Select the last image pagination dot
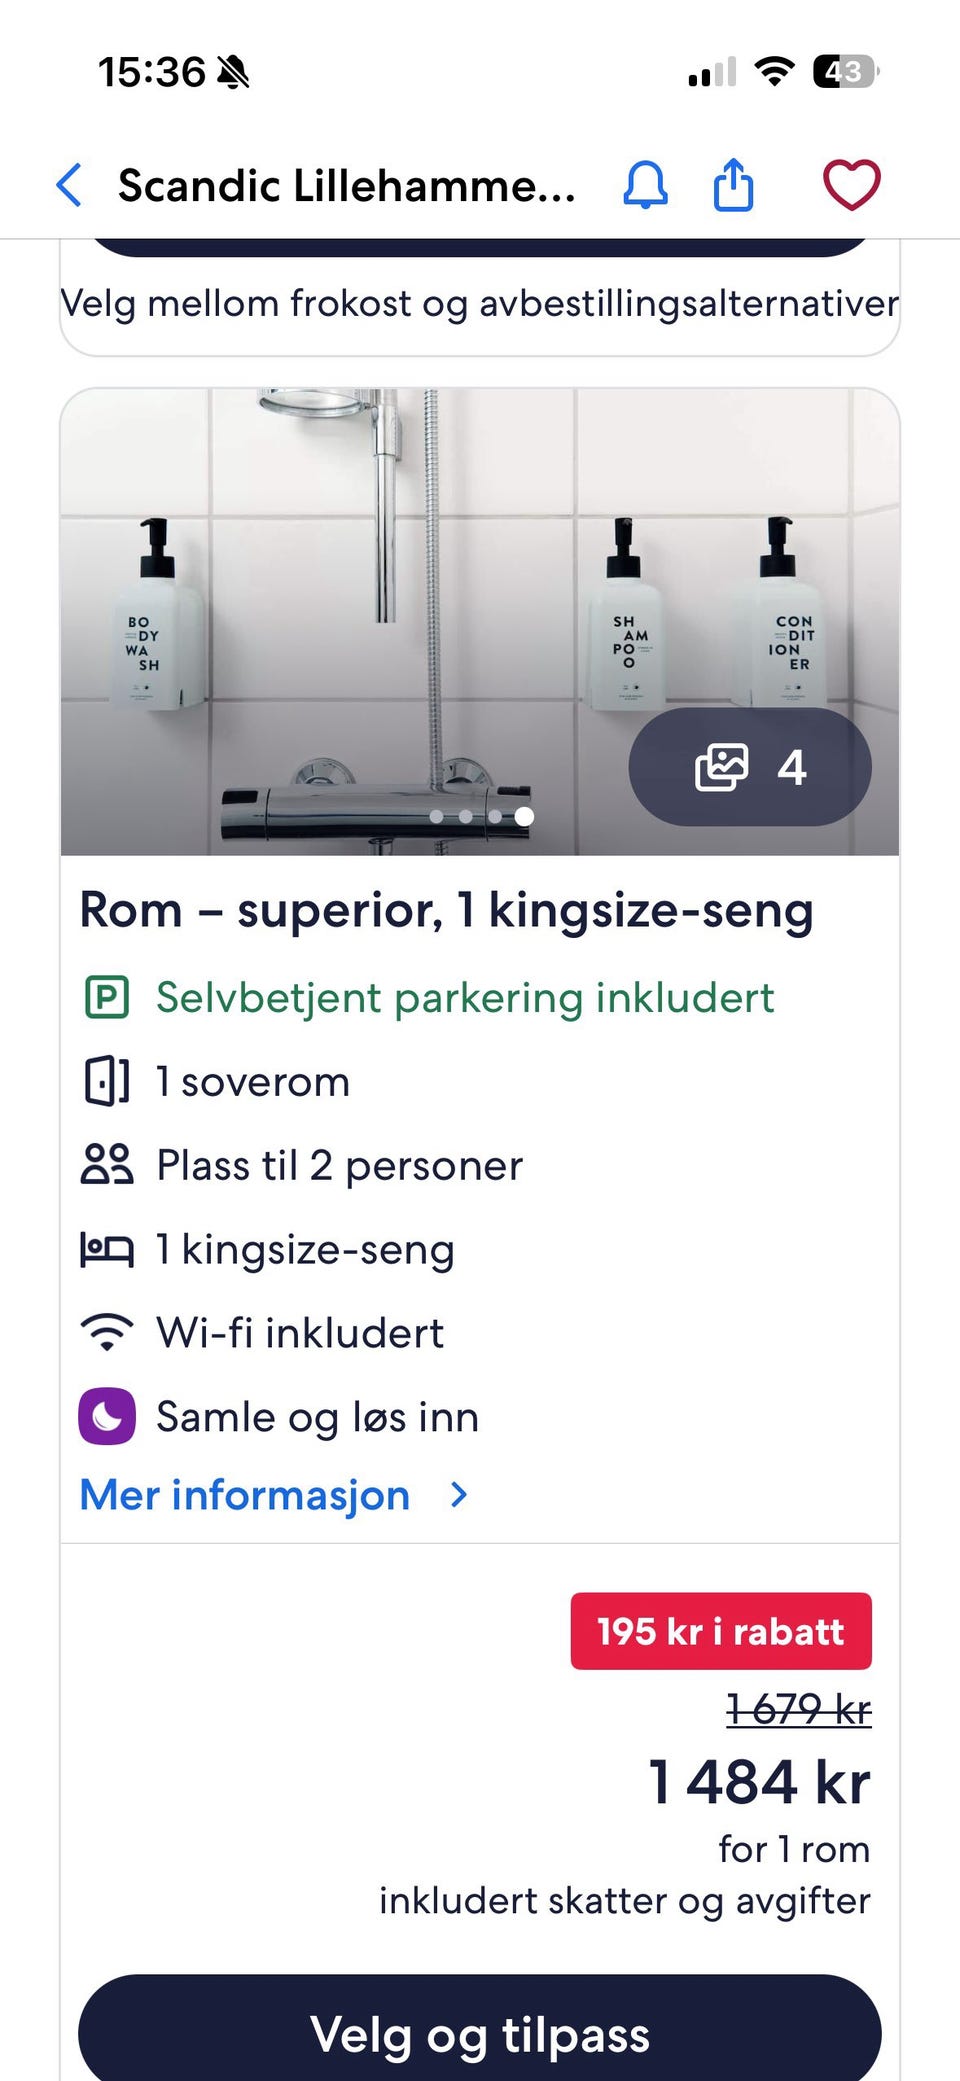The height and width of the screenshot is (2081, 960). [x=524, y=817]
